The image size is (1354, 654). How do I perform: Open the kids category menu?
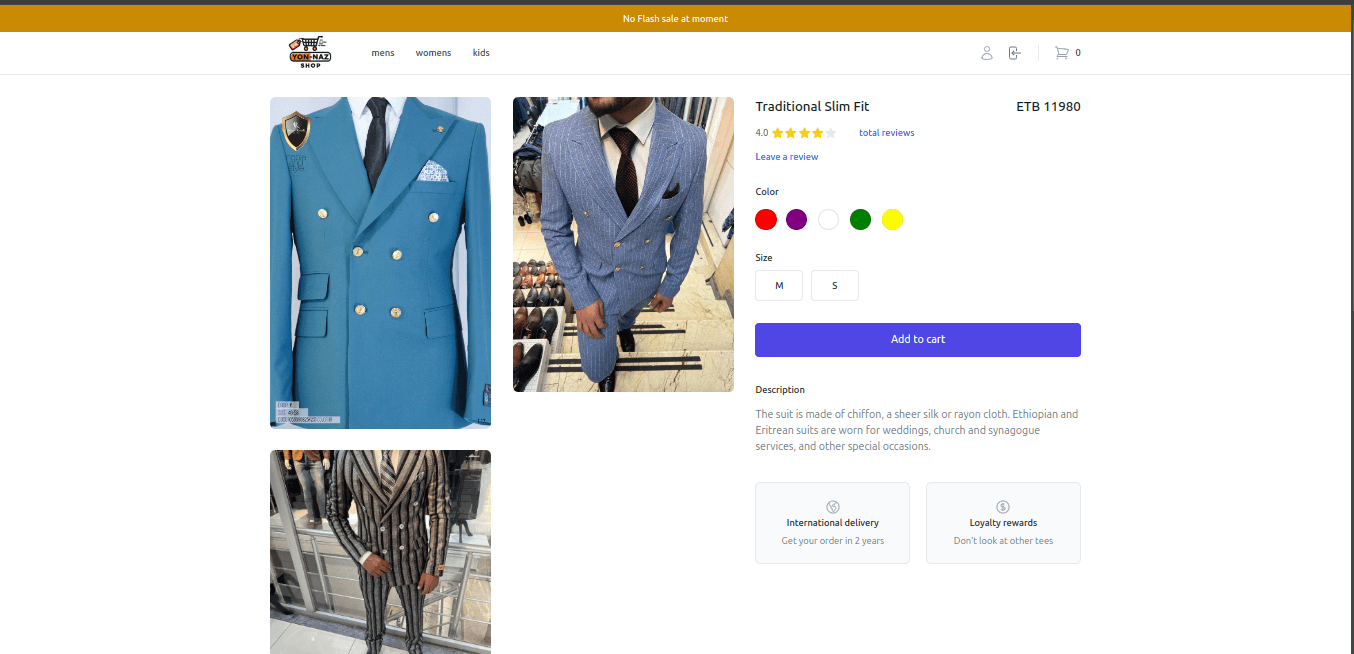coord(481,53)
